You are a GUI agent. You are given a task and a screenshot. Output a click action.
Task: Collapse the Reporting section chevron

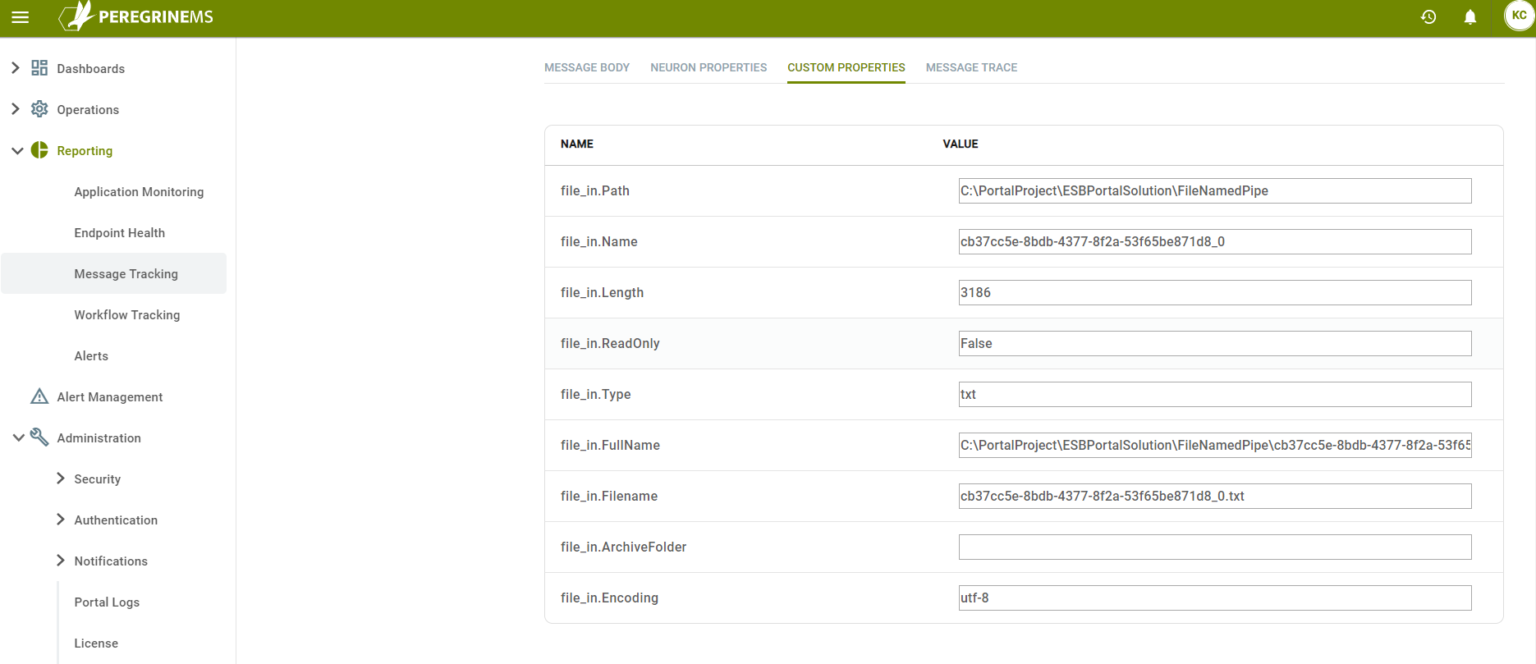(x=17, y=151)
